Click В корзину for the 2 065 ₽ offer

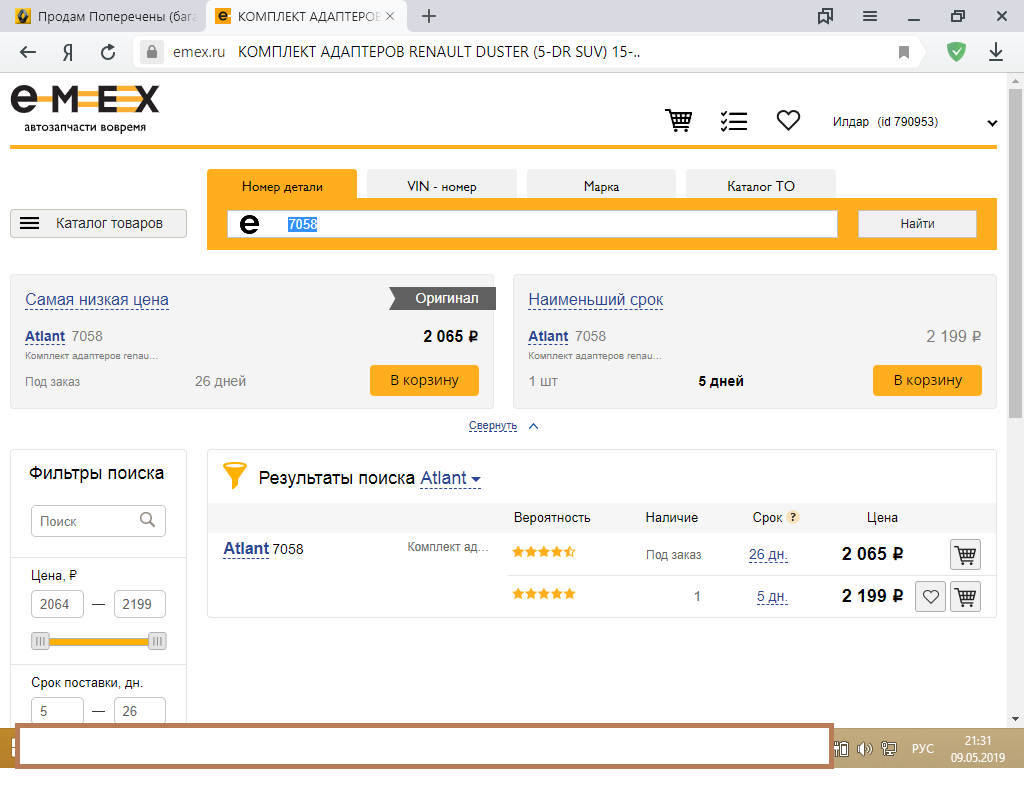tap(424, 380)
